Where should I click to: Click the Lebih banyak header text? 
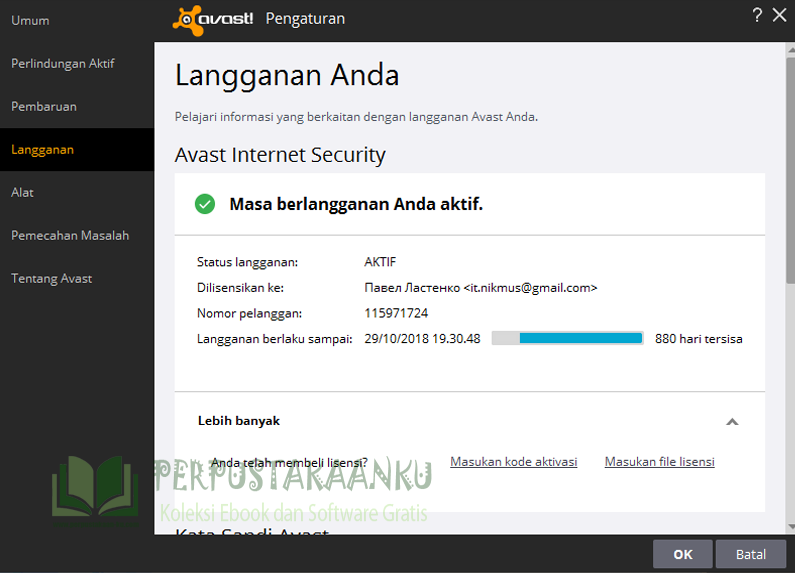(x=239, y=421)
